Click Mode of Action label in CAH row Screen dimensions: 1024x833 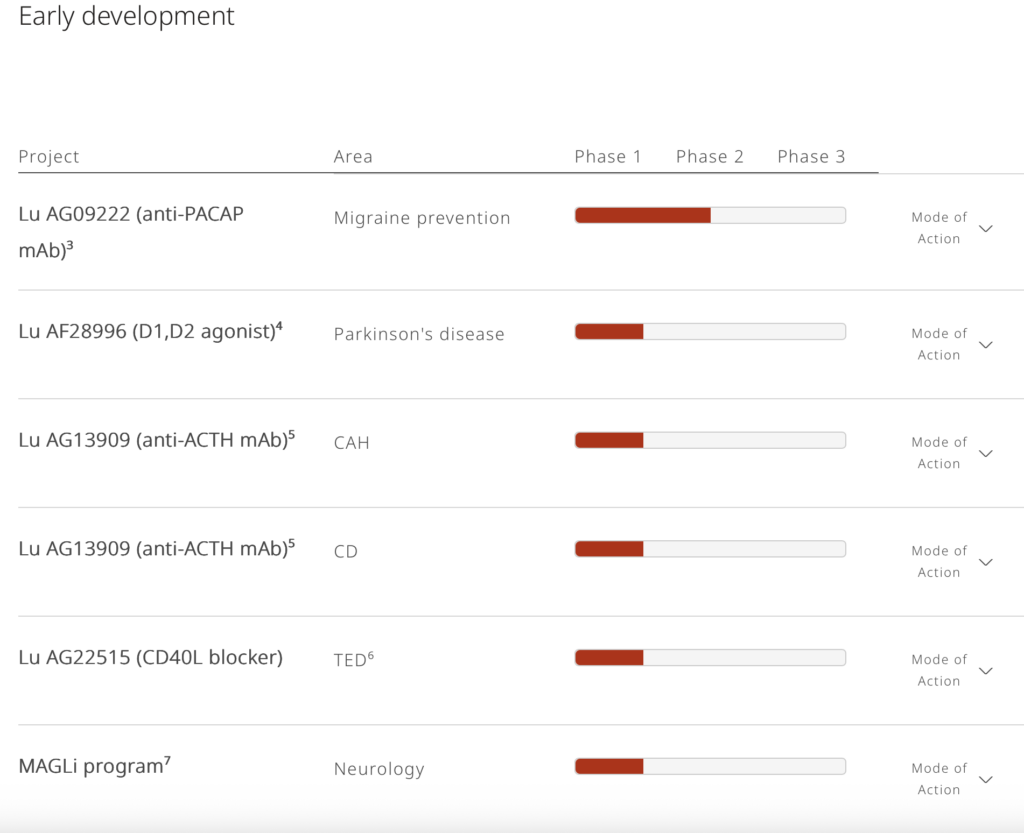938,453
